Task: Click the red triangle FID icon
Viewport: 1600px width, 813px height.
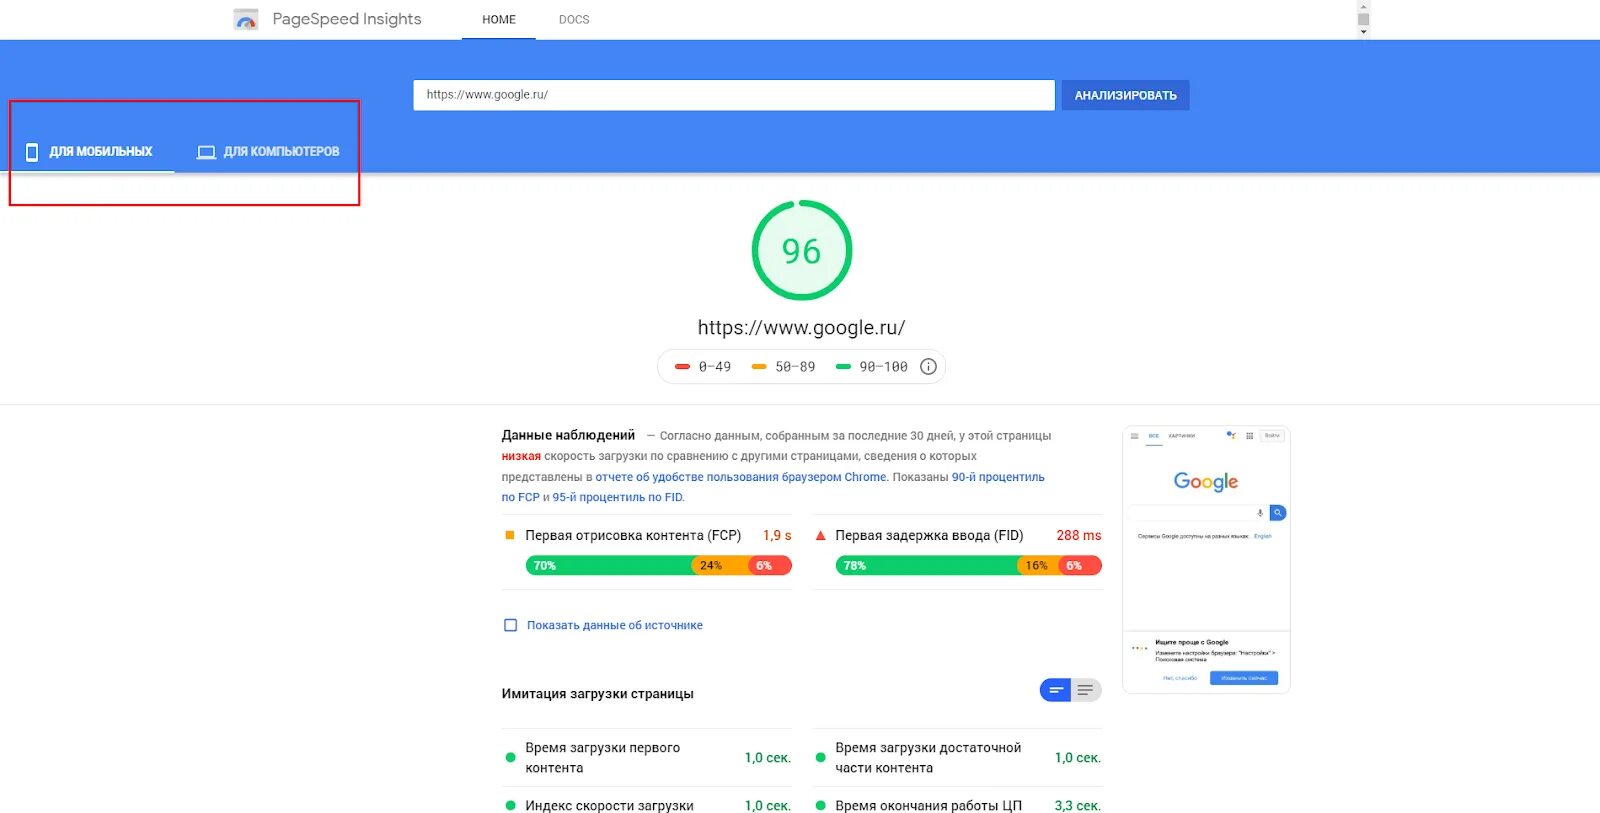Action: 820,535
